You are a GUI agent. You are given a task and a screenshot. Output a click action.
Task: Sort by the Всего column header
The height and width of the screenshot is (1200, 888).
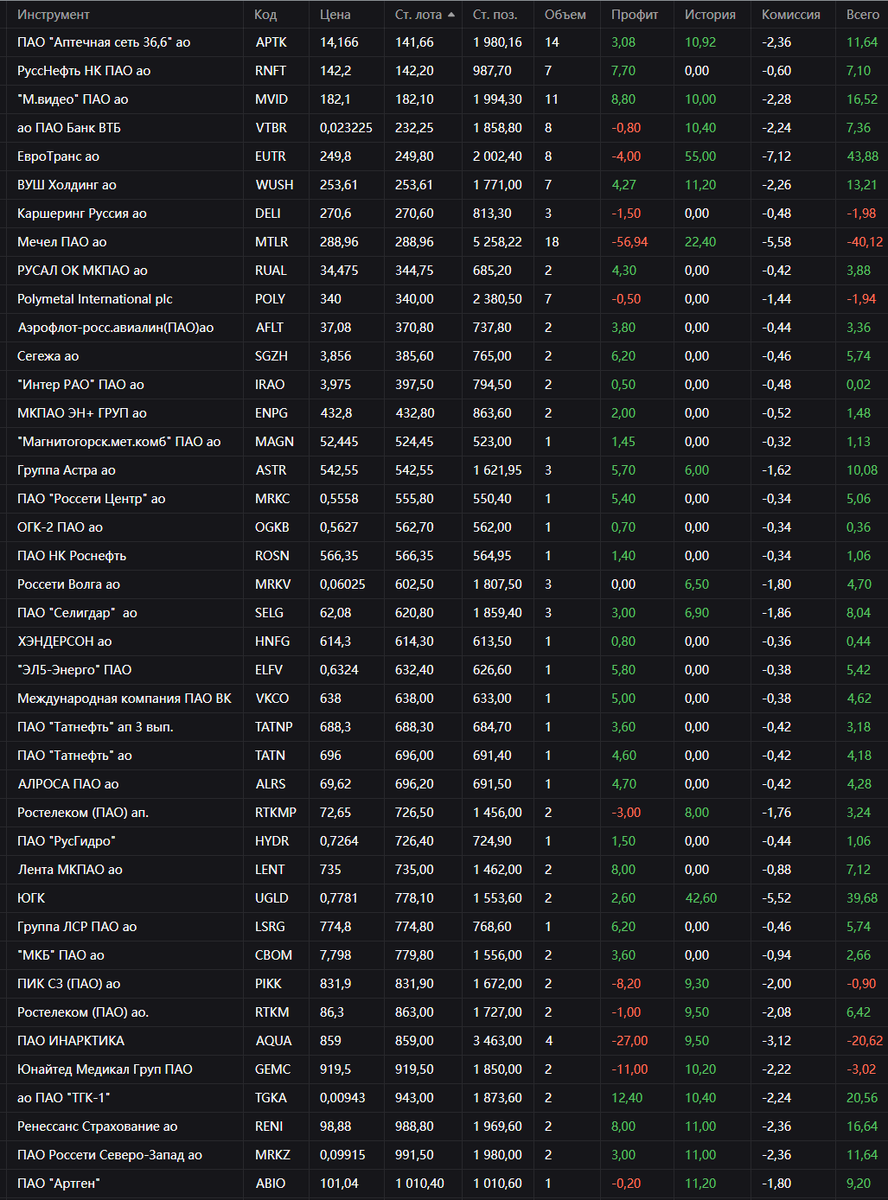coord(862,15)
